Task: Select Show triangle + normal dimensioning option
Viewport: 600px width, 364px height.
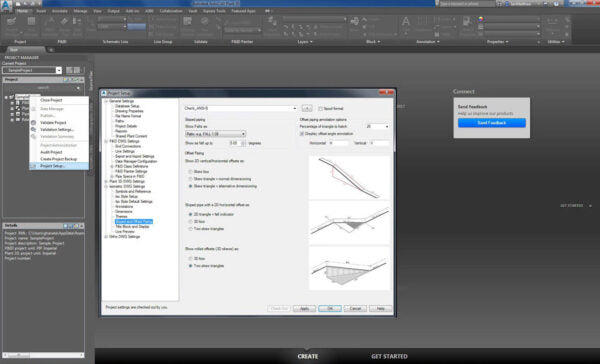Action: (190, 179)
